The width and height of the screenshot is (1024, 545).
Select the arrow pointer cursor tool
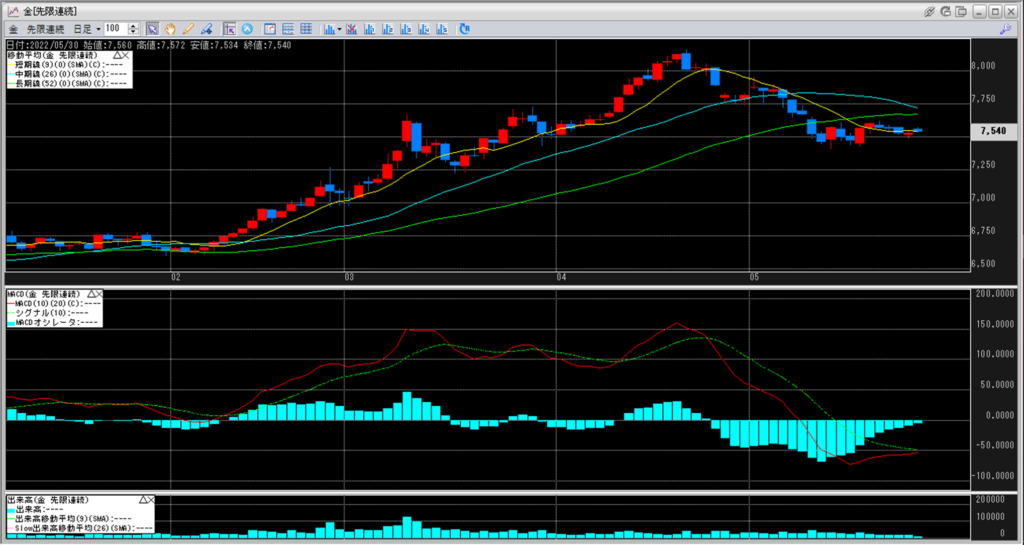pos(152,29)
